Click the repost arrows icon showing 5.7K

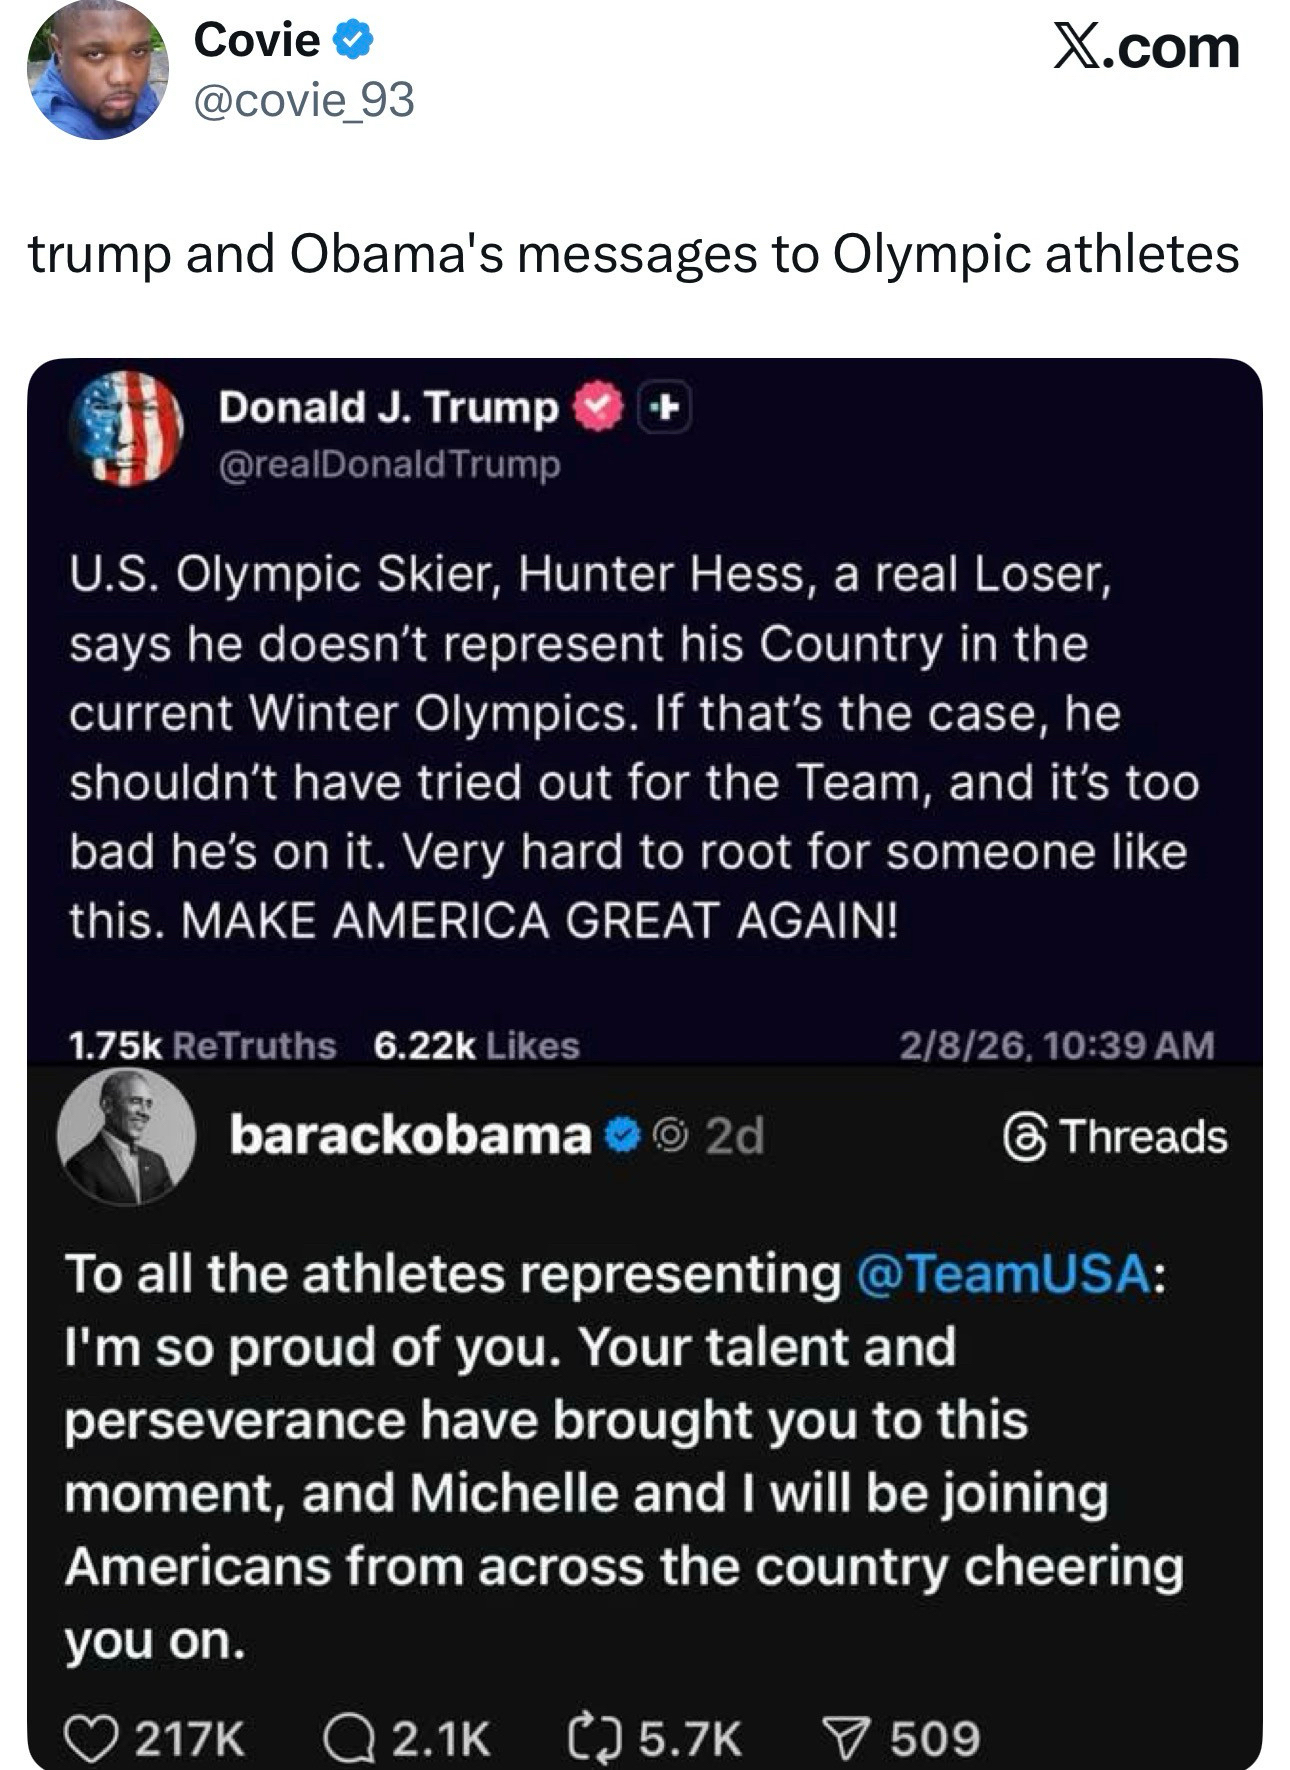coord(592,1738)
